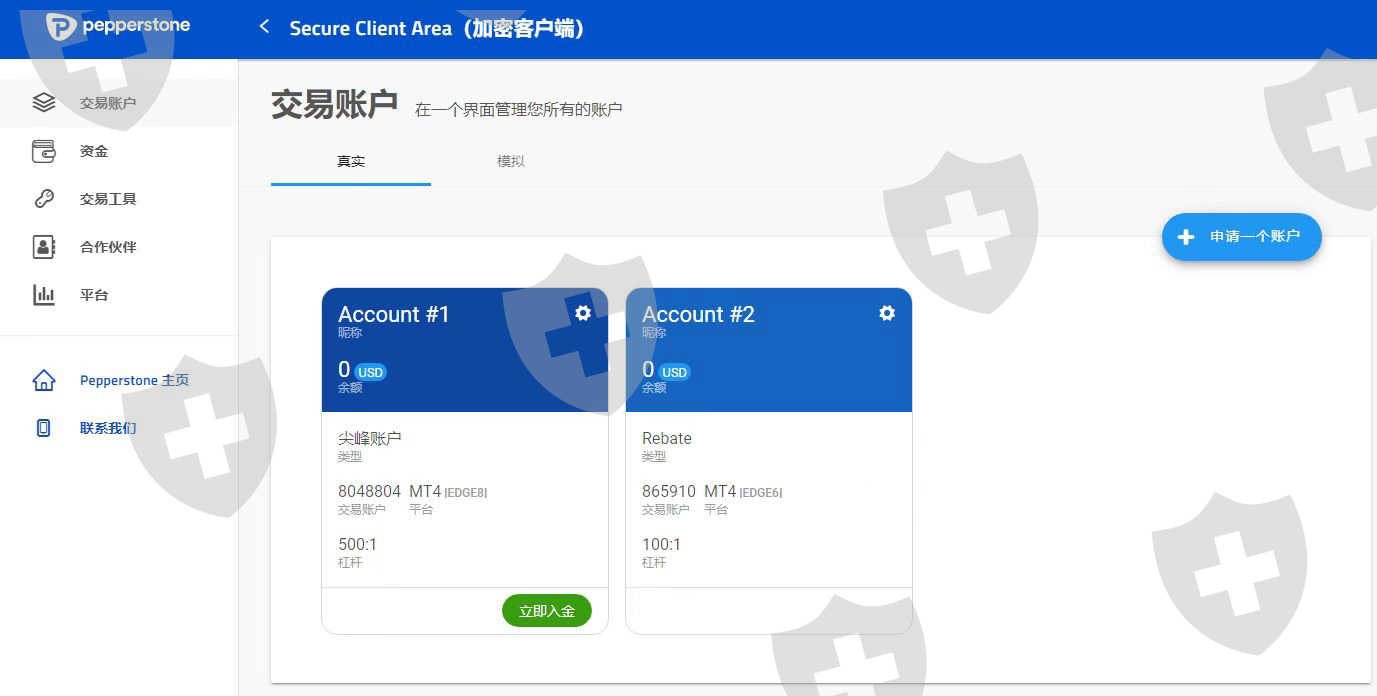This screenshot has width=1377, height=696.
Task: Go to Pepperstone 主页 link
Action: point(134,380)
